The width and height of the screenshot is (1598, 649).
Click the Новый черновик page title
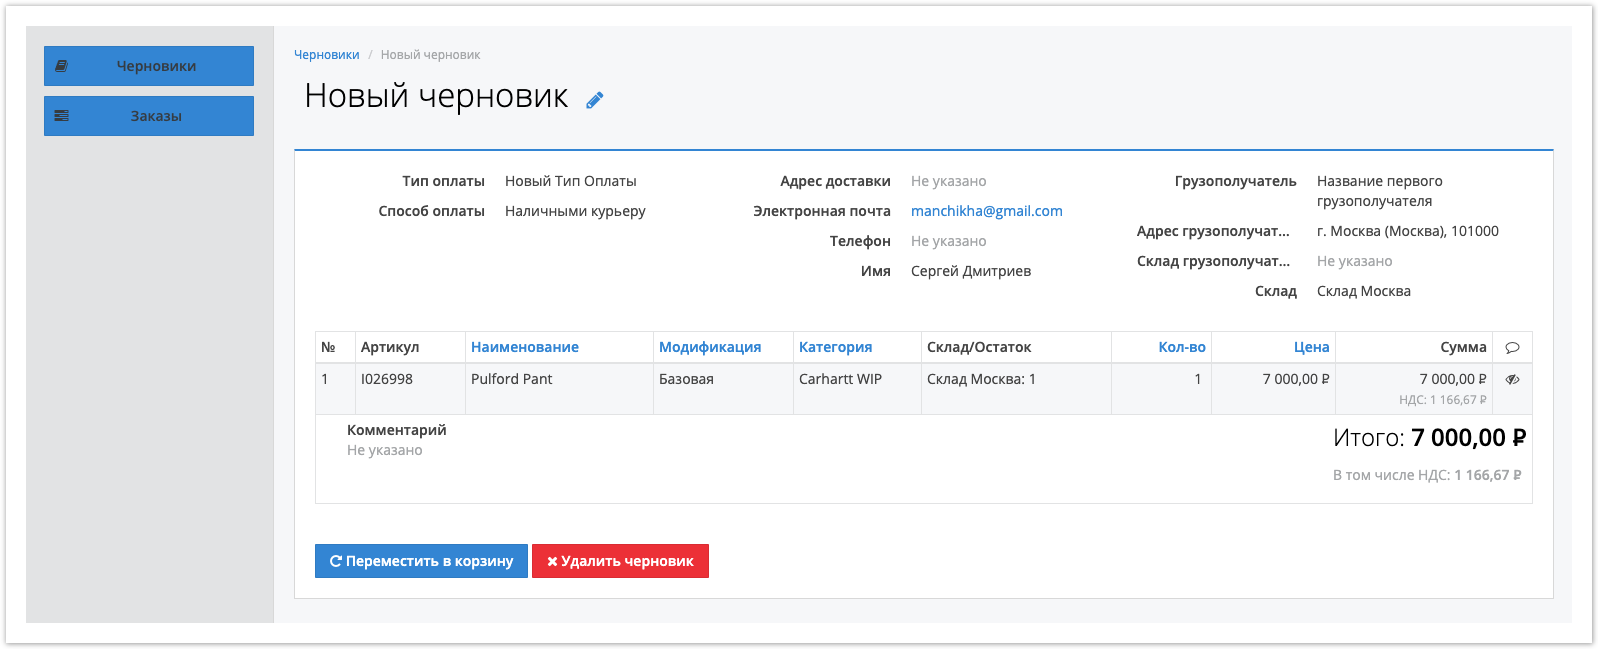coord(436,96)
